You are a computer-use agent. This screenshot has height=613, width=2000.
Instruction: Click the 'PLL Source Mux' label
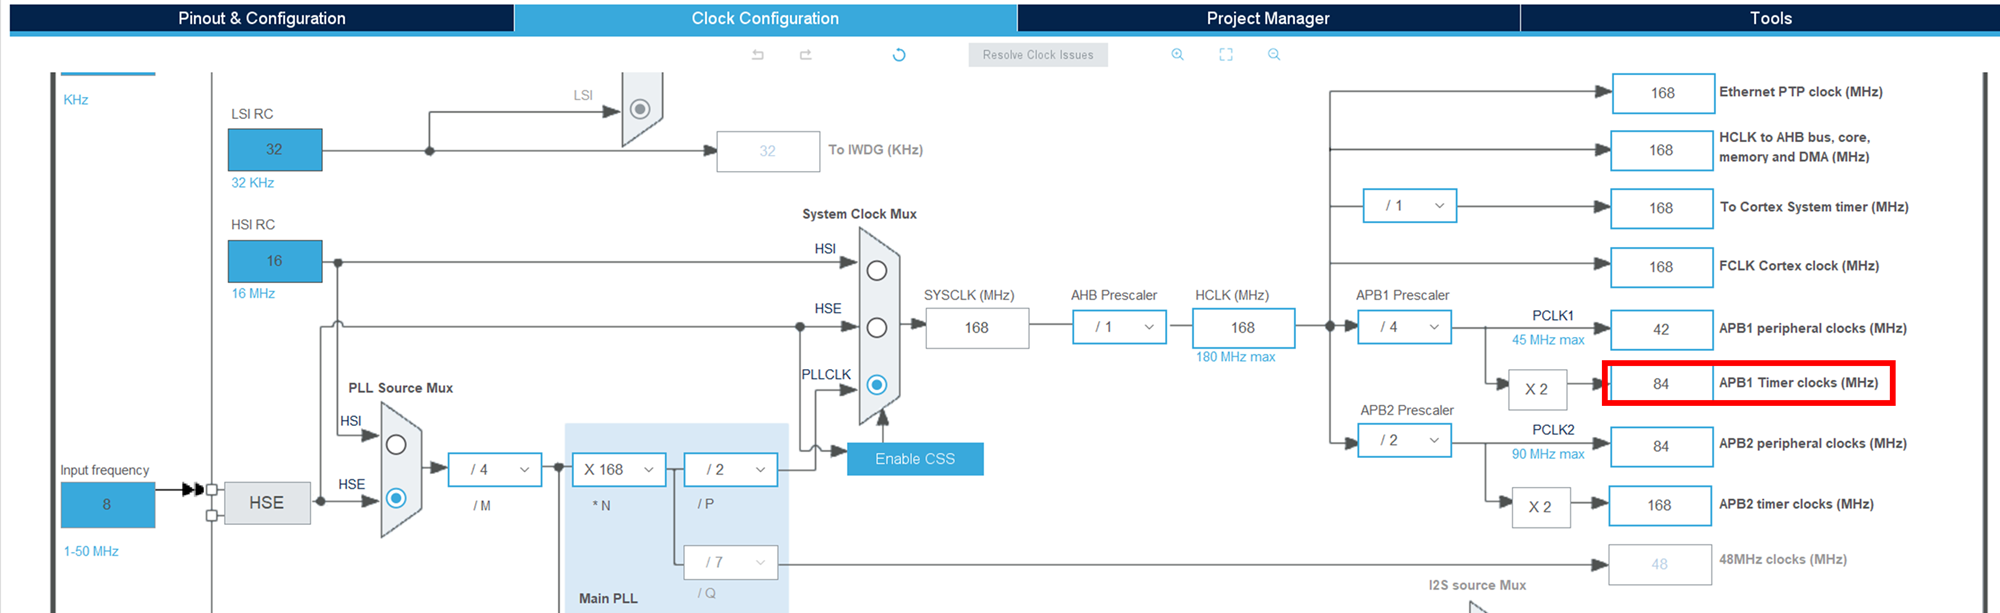click(400, 388)
